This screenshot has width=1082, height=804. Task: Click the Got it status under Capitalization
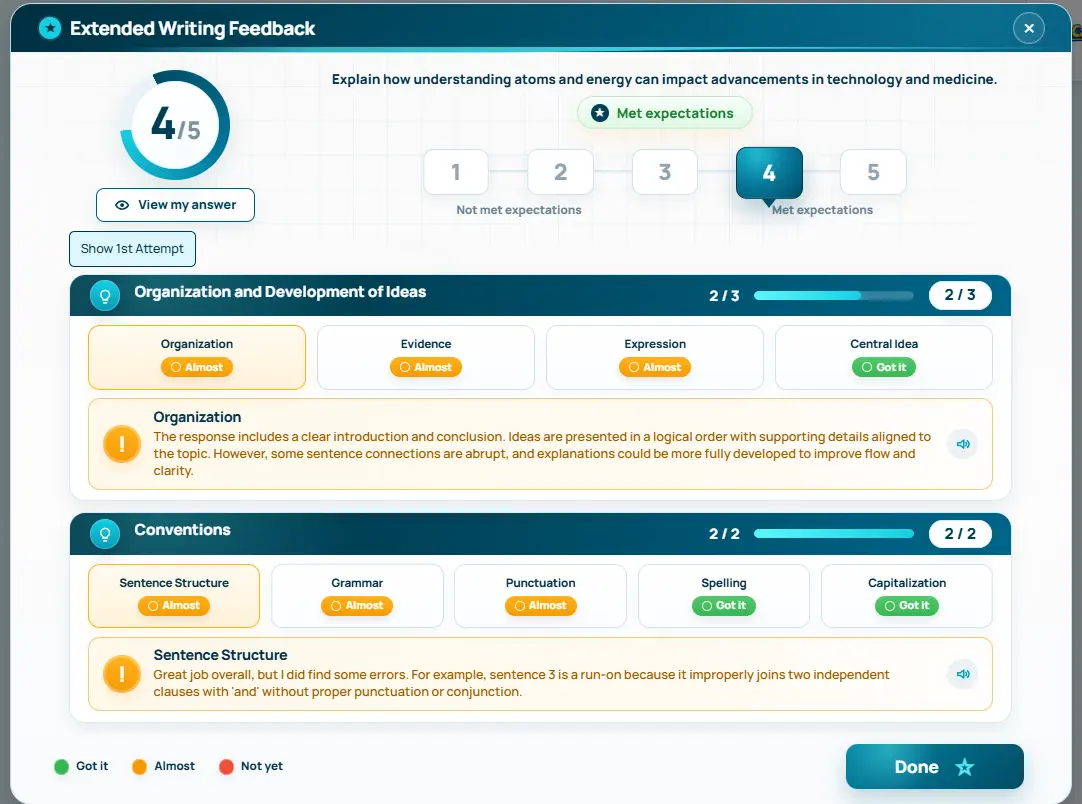click(907, 605)
